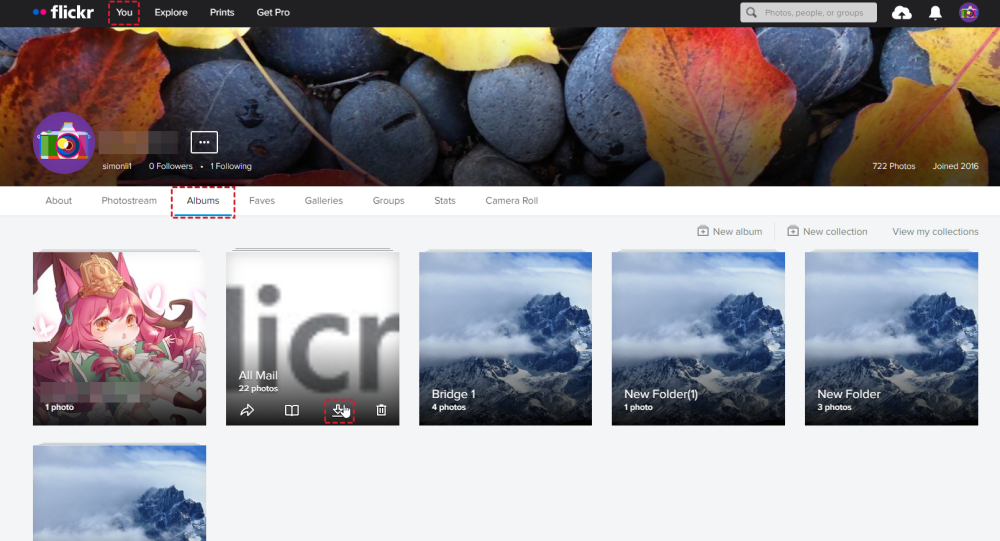The width and height of the screenshot is (1000, 541).
Task: Open the Bridge 1 album
Action: tap(505, 338)
